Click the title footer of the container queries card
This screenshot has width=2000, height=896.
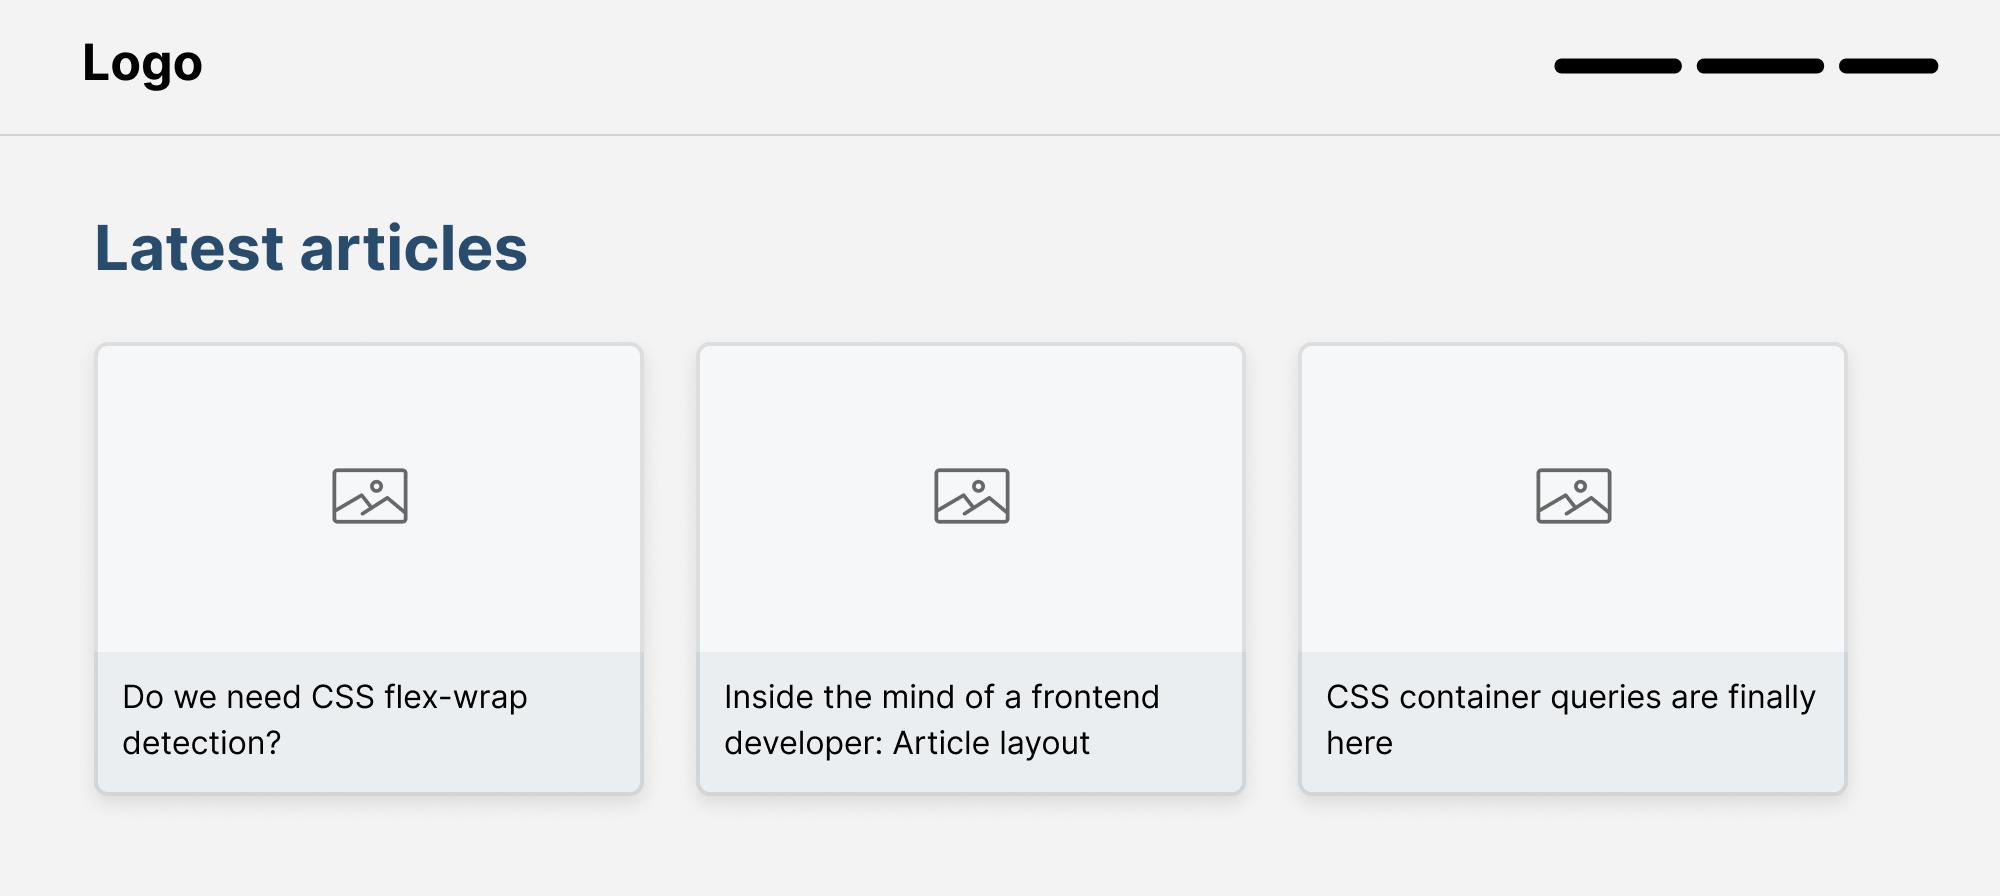click(1573, 722)
